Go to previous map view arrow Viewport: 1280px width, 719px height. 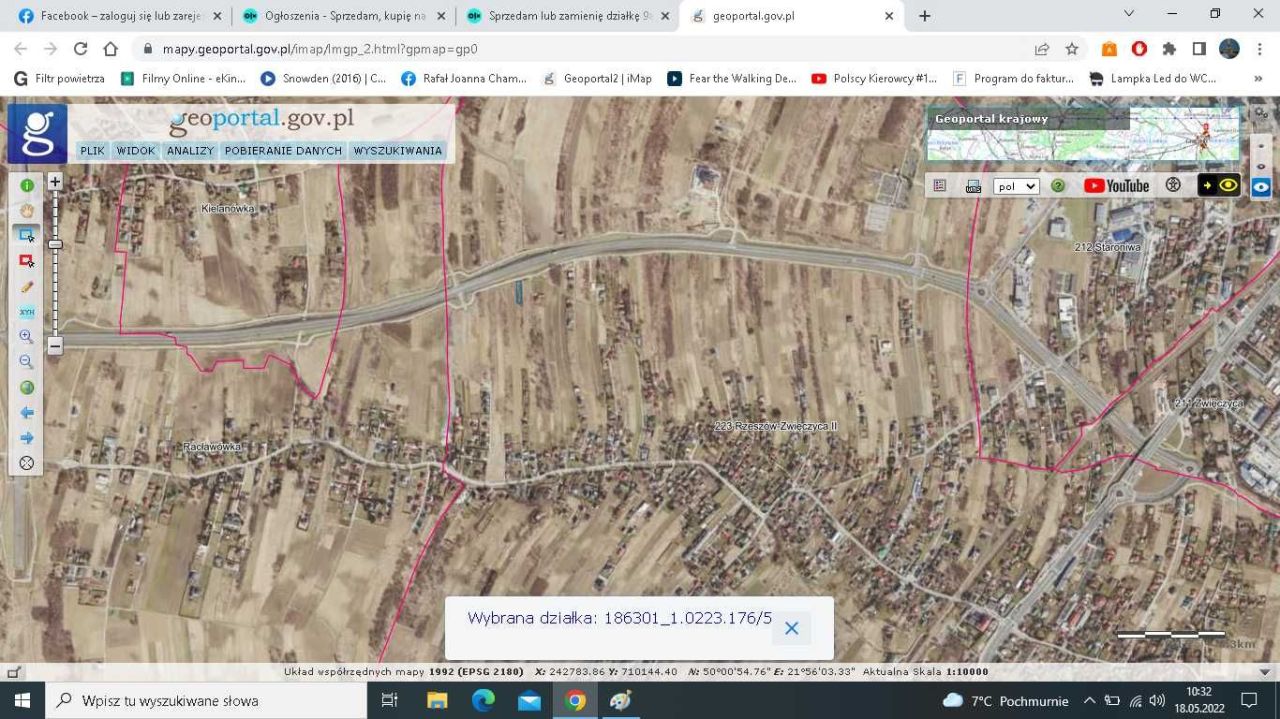click(x=27, y=413)
